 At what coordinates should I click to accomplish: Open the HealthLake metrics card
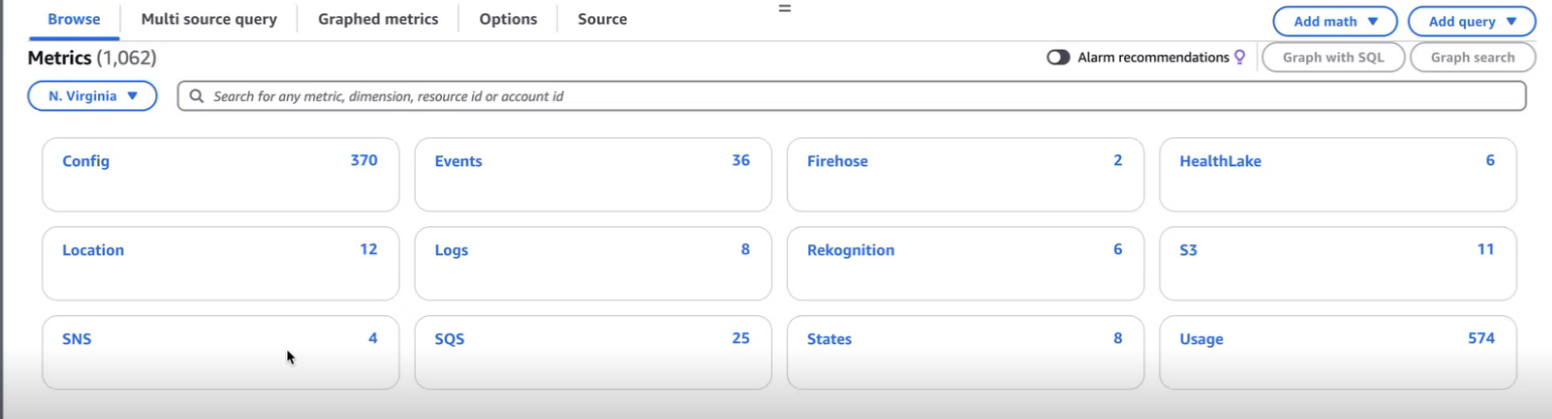(x=1338, y=174)
